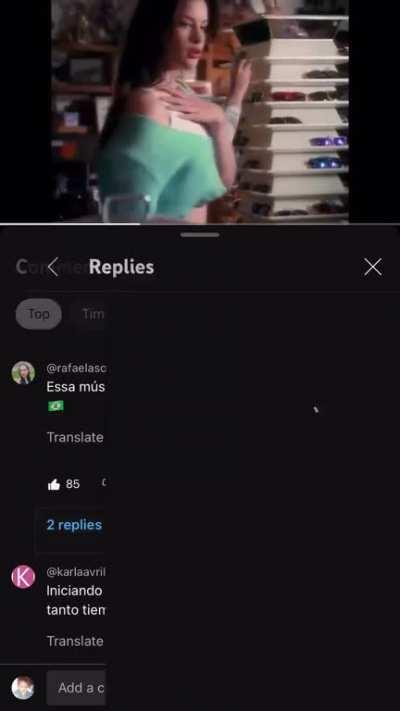The height and width of the screenshot is (711, 400).
Task: Open @rafaelasc profile avatar
Action: point(23,373)
